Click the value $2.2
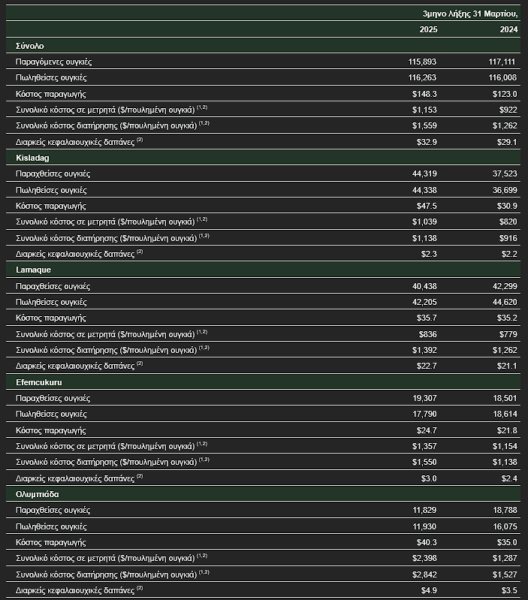The width and height of the screenshot is (528, 600). tap(509, 254)
